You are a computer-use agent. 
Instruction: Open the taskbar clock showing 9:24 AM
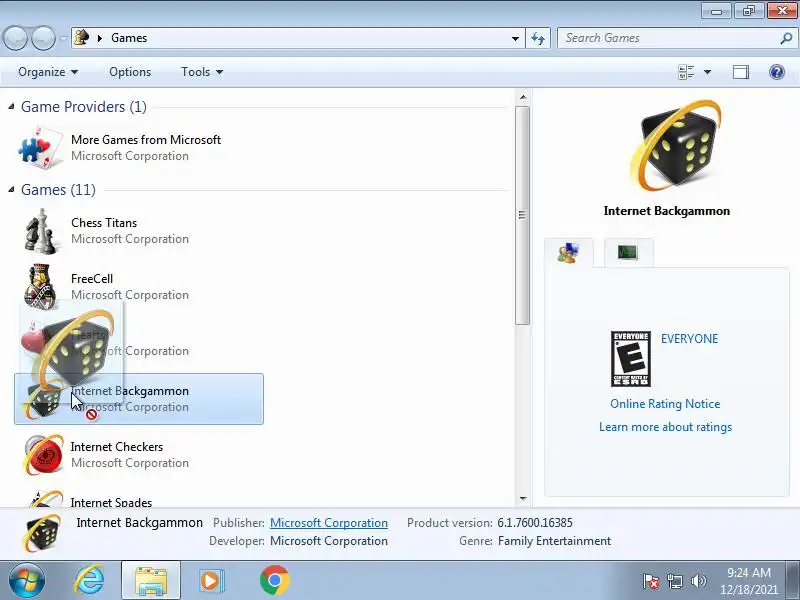point(748,581)
